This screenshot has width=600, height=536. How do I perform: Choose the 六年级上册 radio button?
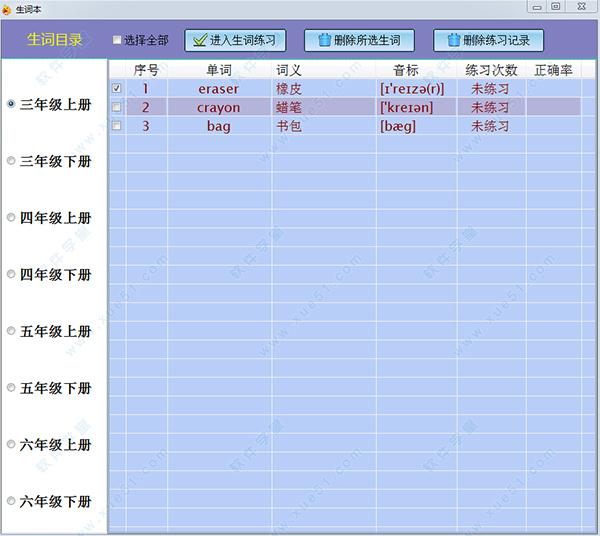pos(11,444)
